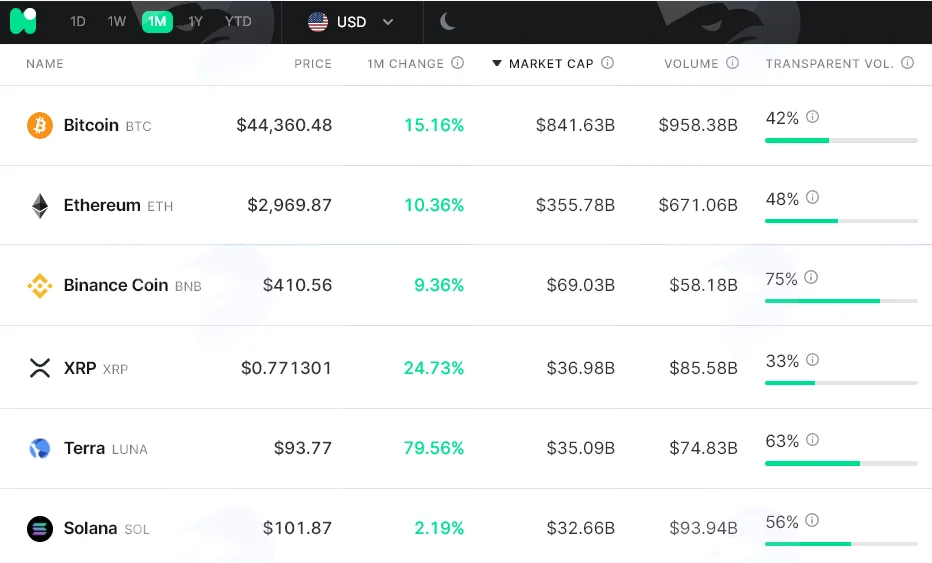Click the XRP logo icon
This screenshot has height=563, width=932.
(40, 368)
